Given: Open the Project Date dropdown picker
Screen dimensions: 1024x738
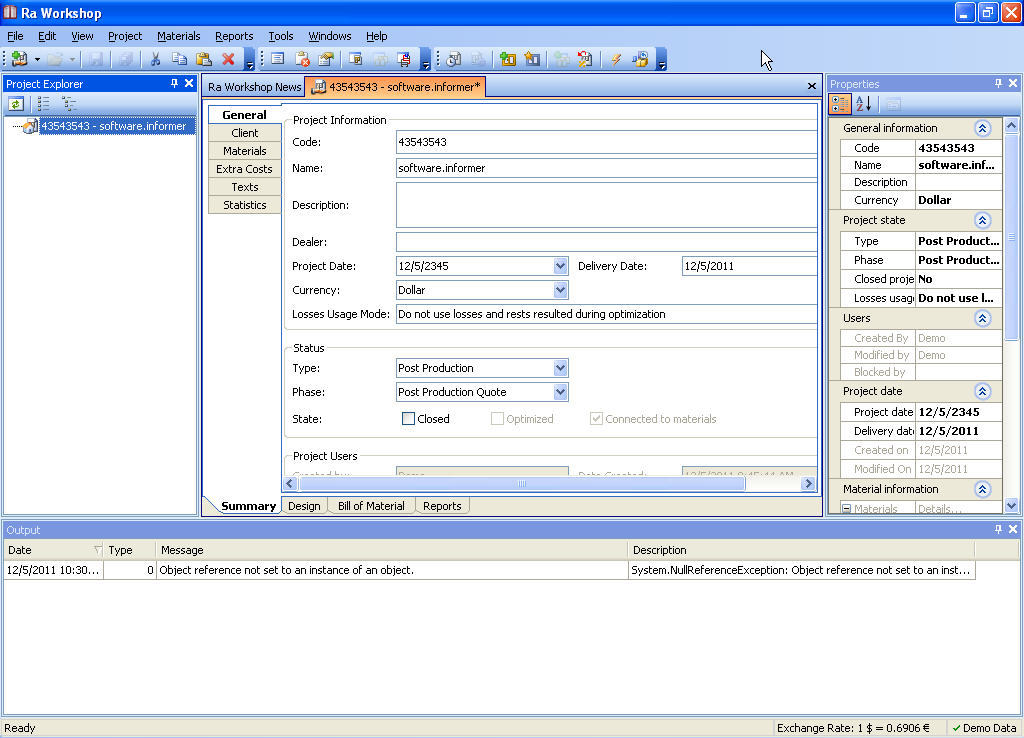Looking at the screenshot, I should tap(560, 266).
